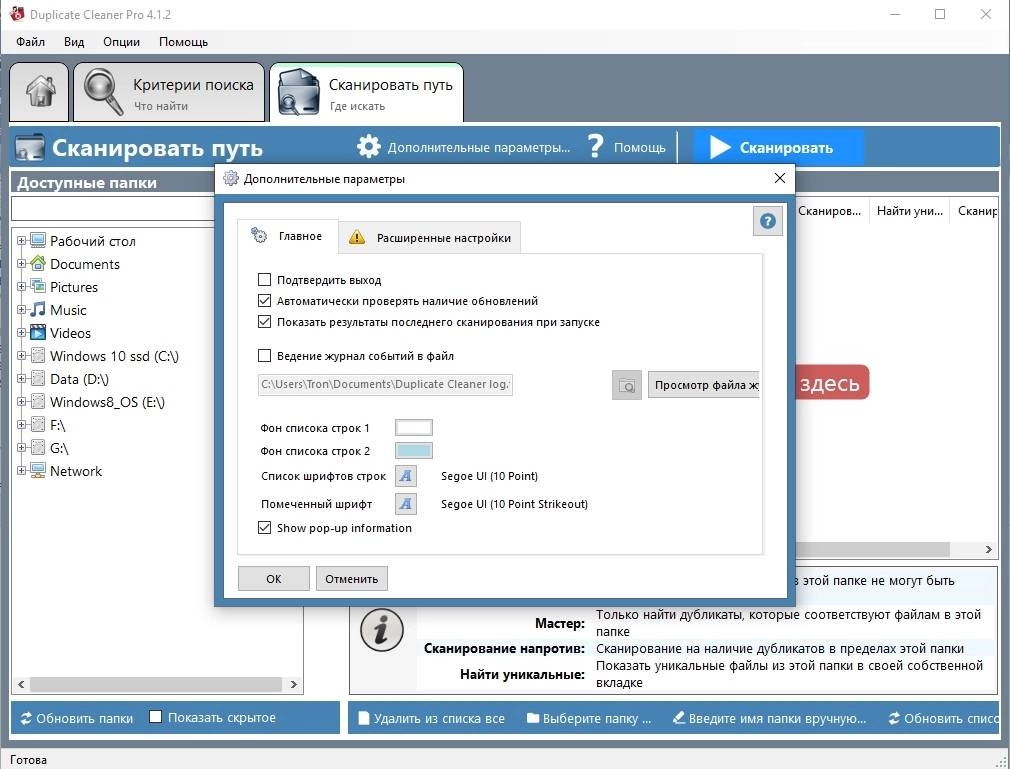1010x769 pixels.
Task: Expand the Windows8_OS (E:\) node
Action: click(x=21, y=402)
